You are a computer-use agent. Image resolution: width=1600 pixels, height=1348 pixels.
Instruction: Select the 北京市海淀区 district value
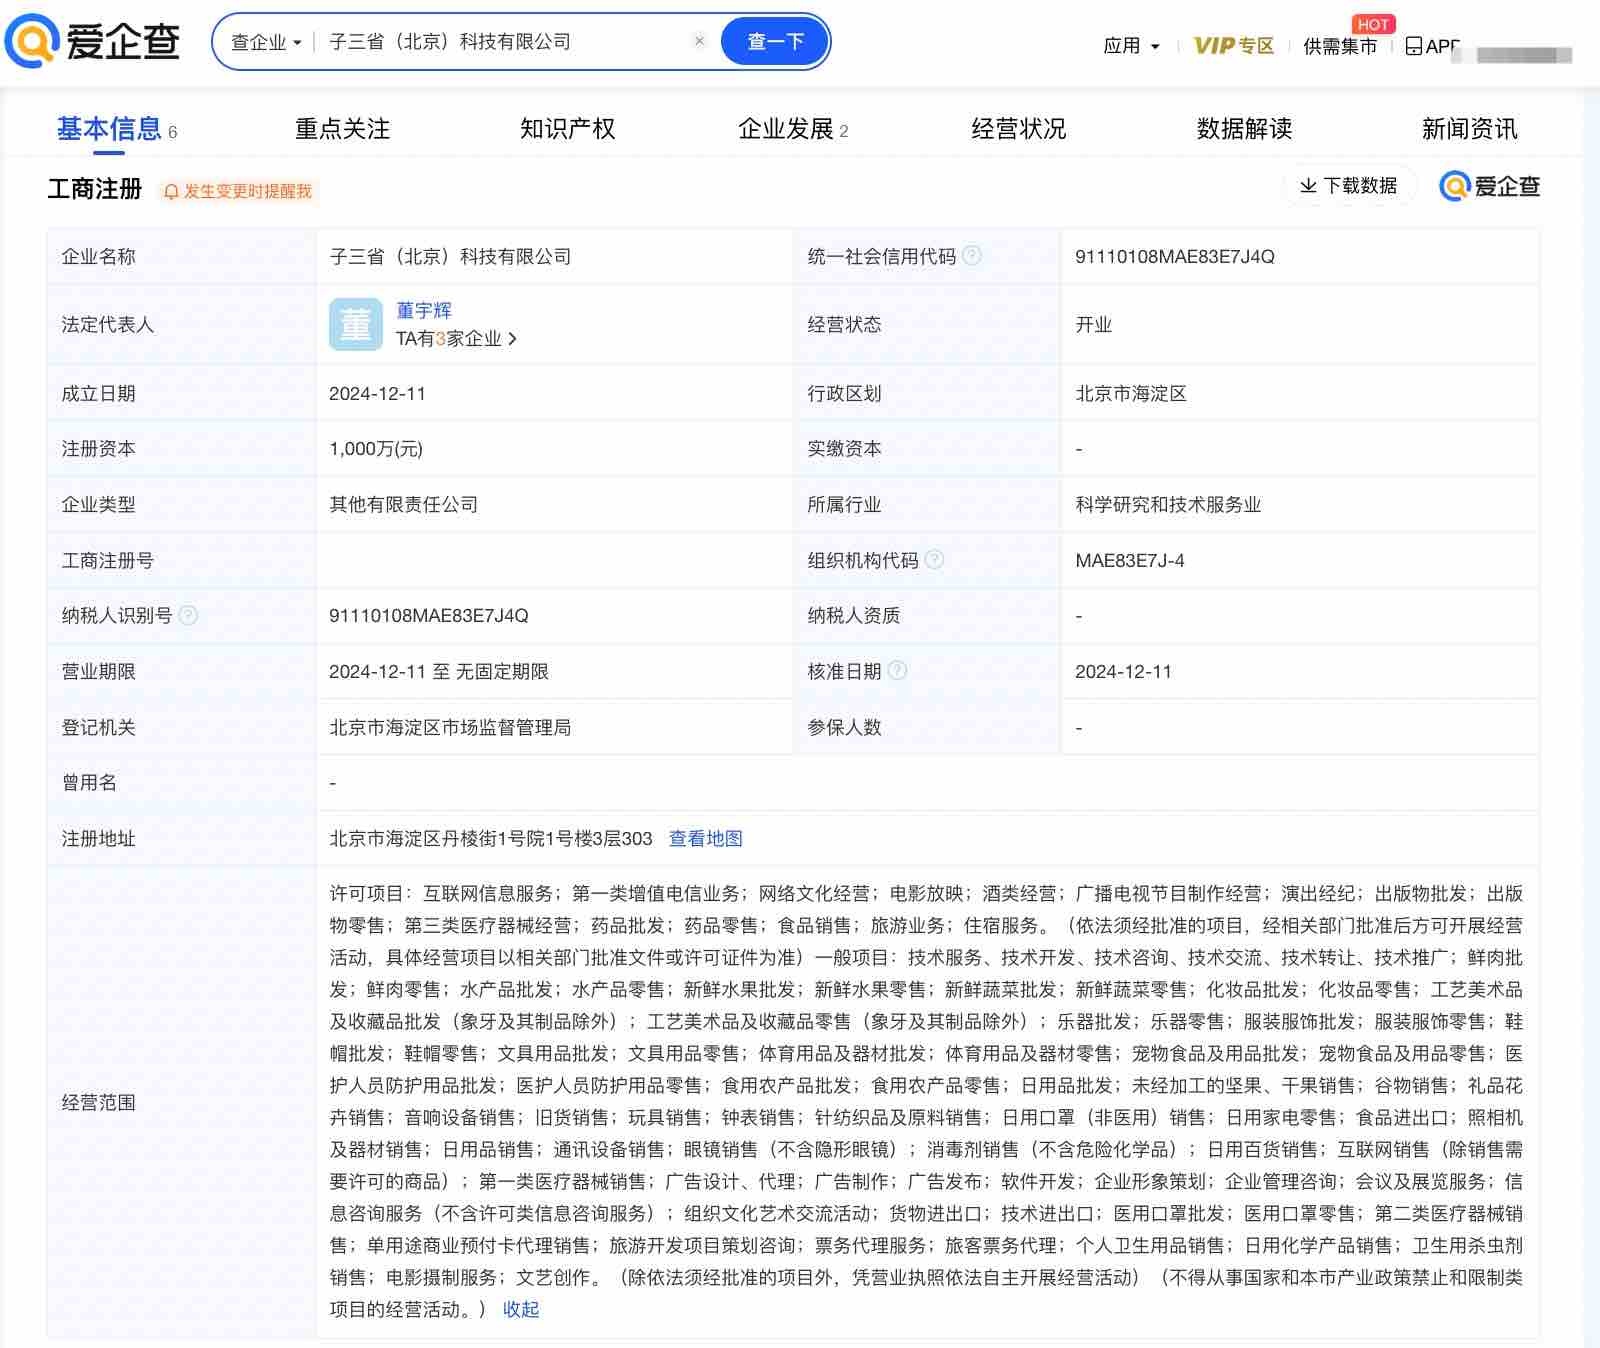pyautogui.click(x=1131, y=394)
